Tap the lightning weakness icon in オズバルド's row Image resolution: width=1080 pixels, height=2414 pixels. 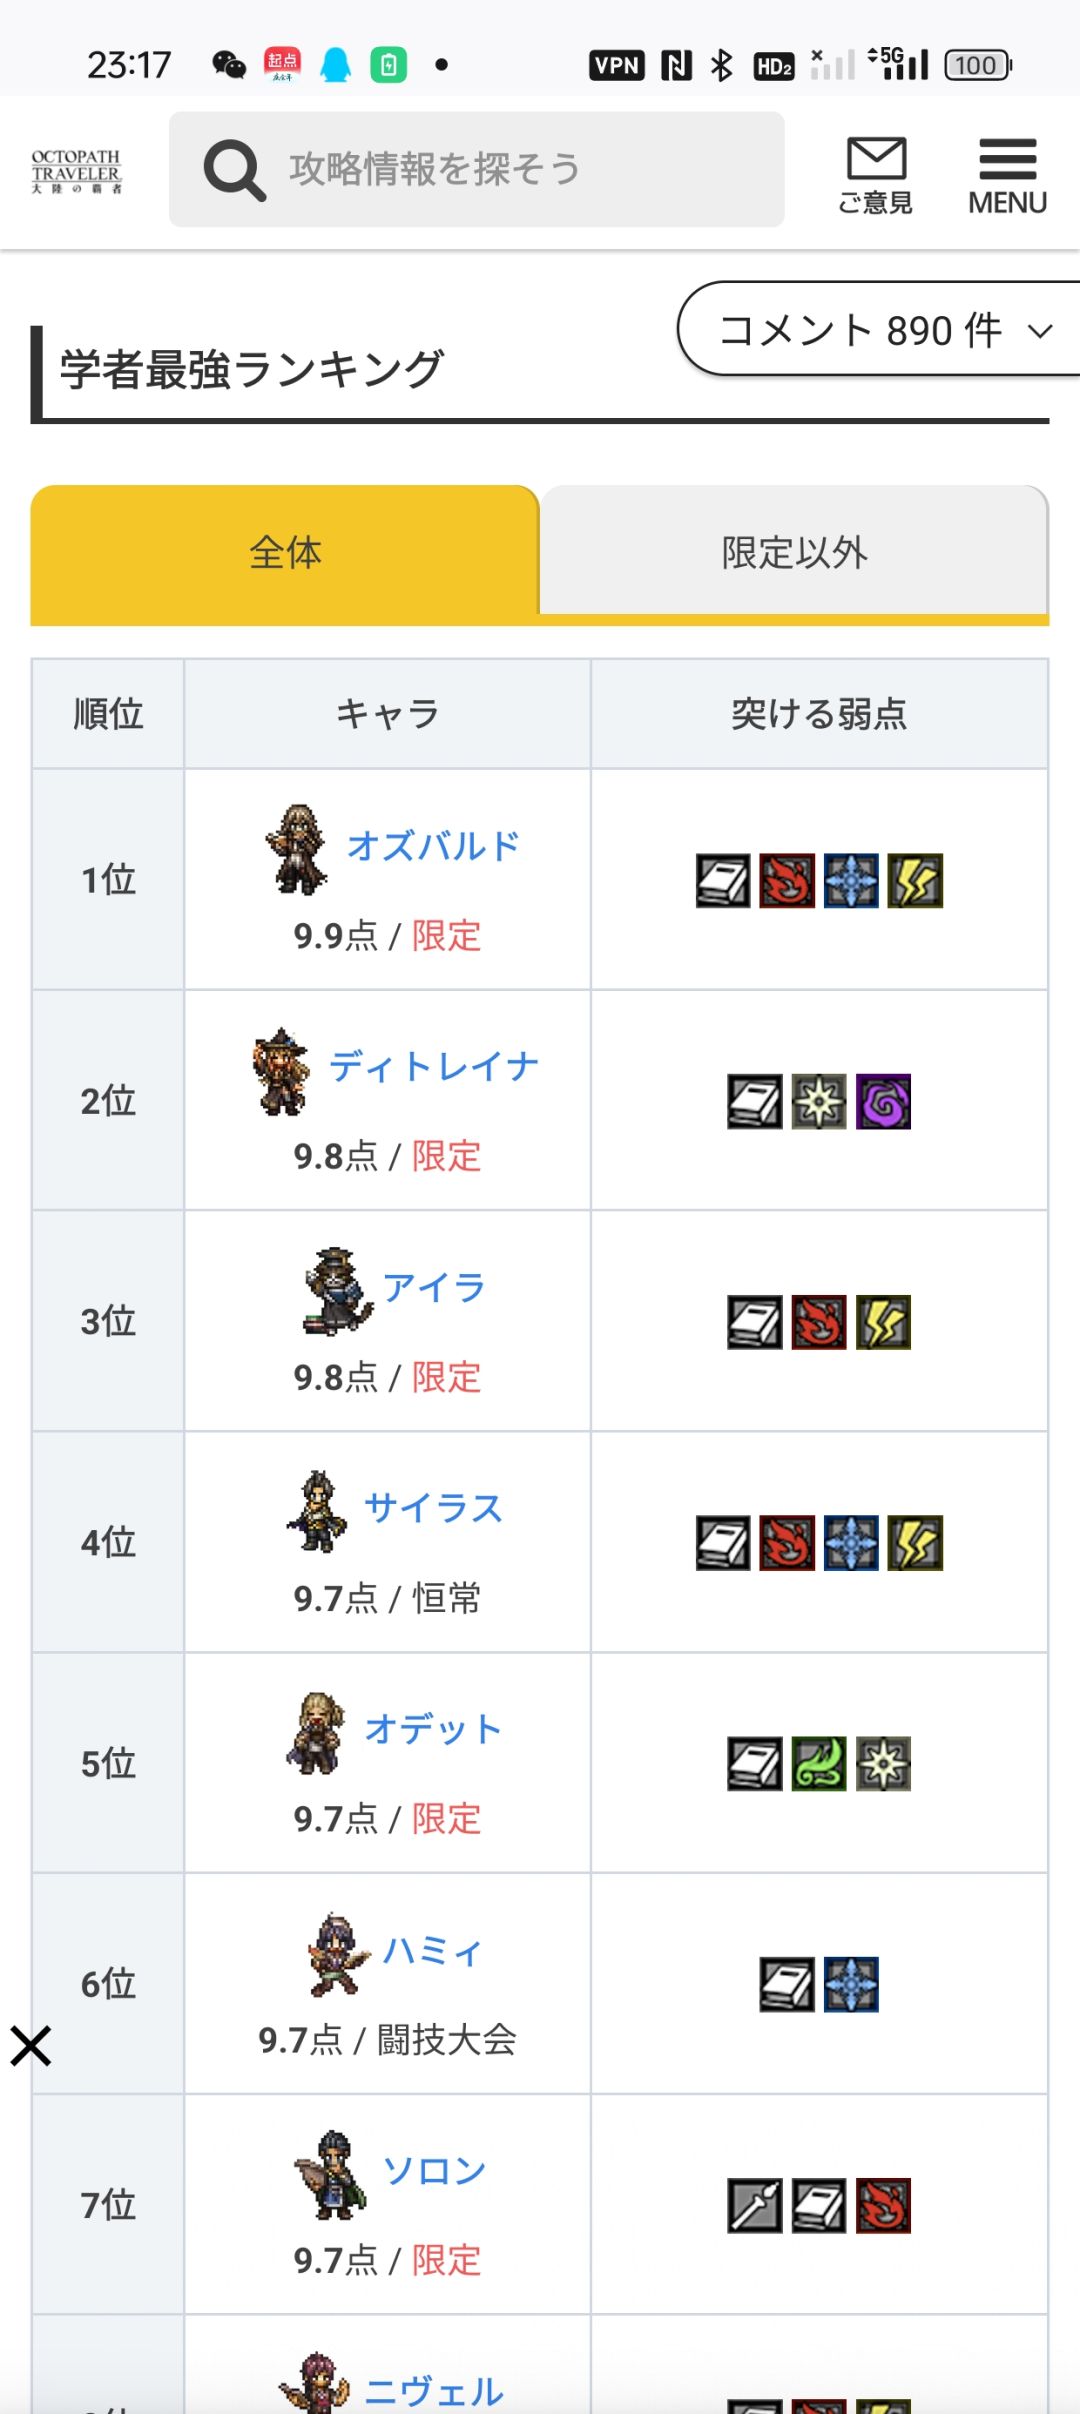click(x=915, y=880)
